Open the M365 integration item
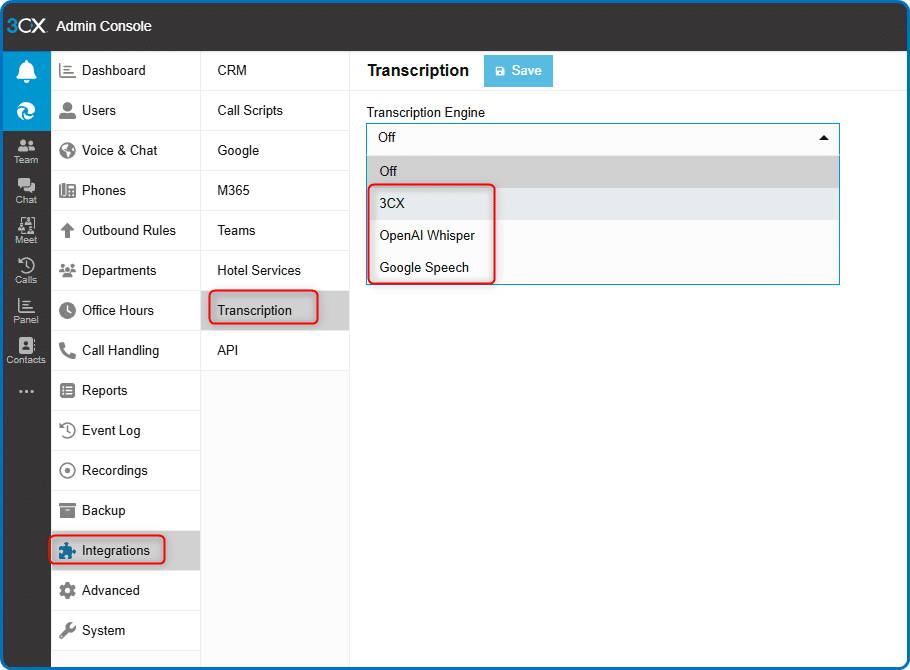910x670 pixels. pyautogui.click(x=275, y=190)
